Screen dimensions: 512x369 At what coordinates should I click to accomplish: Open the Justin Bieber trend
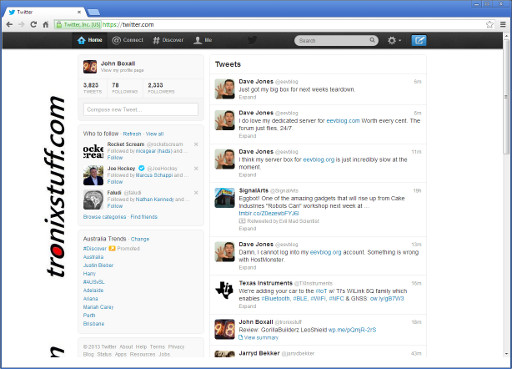[98, 265]
